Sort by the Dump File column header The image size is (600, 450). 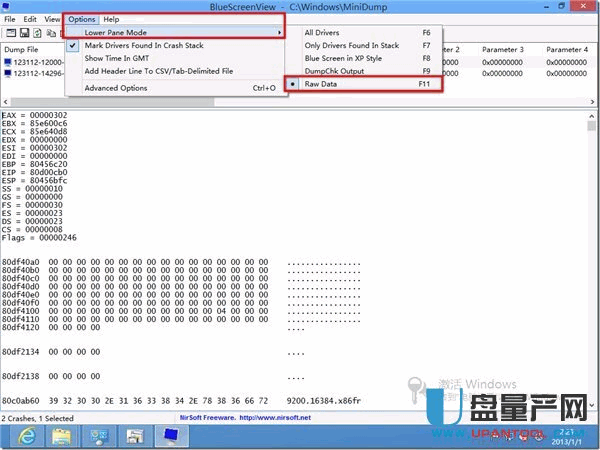(21, 49)
